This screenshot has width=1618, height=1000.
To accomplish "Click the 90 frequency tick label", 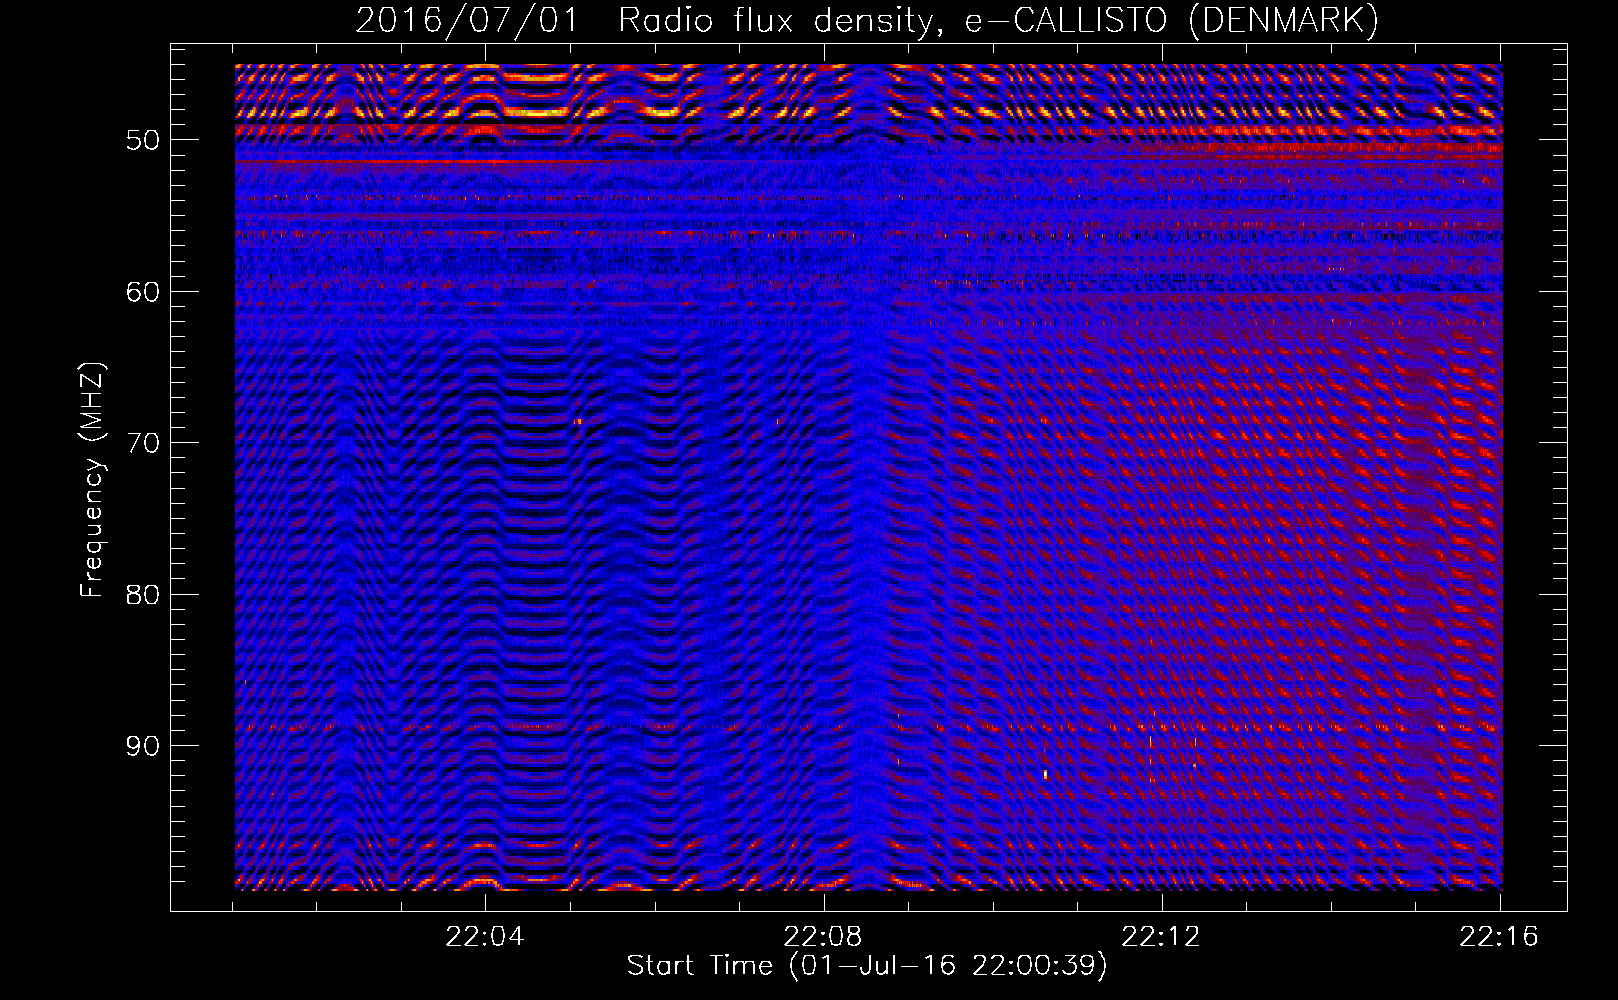I will pos(143,746).
